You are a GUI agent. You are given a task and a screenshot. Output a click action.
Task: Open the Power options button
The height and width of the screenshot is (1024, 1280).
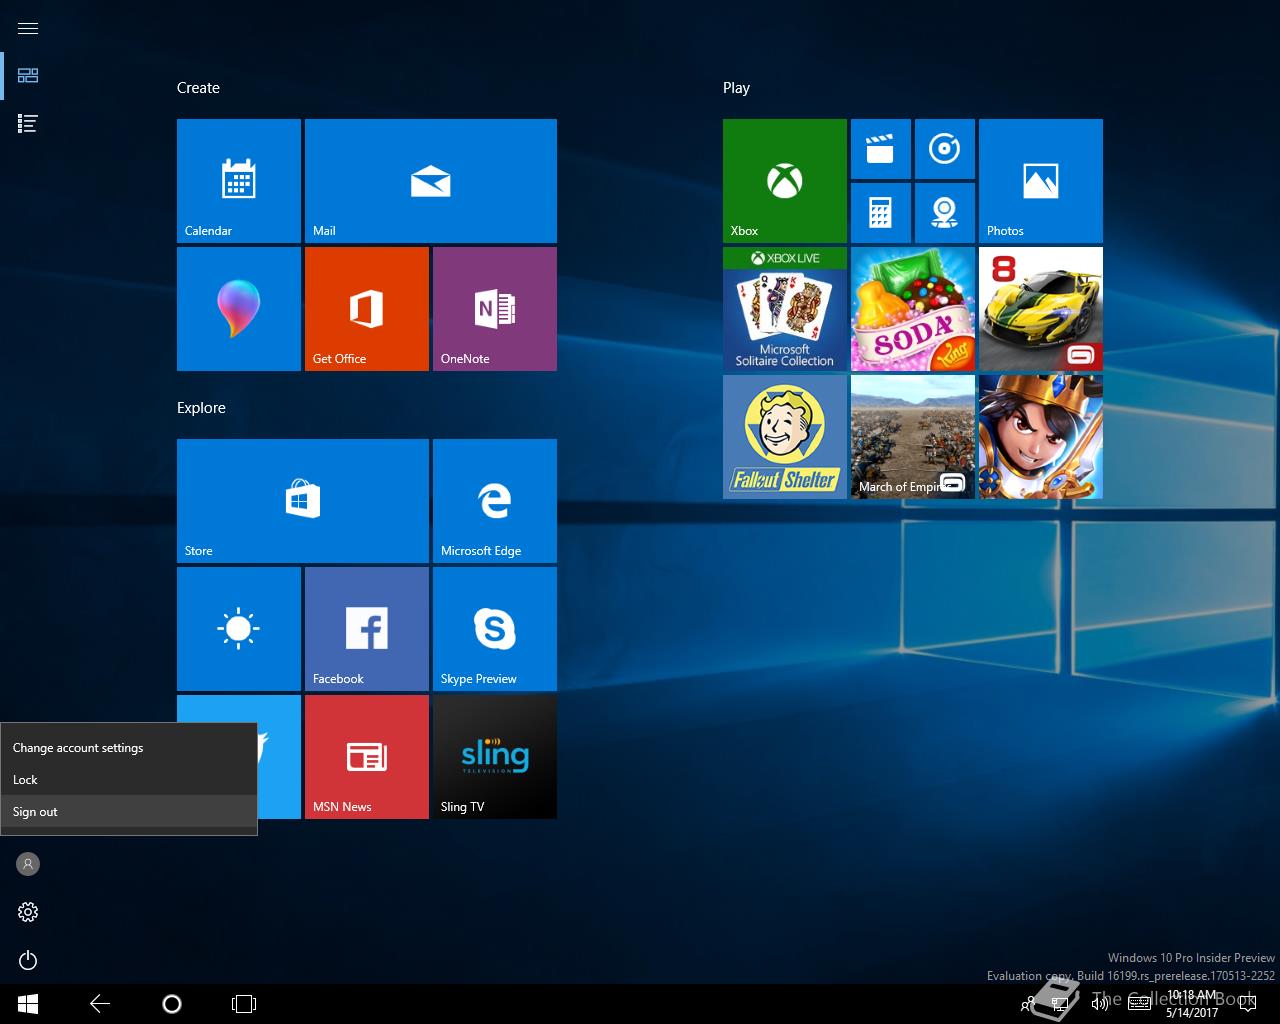coord(28,960)
